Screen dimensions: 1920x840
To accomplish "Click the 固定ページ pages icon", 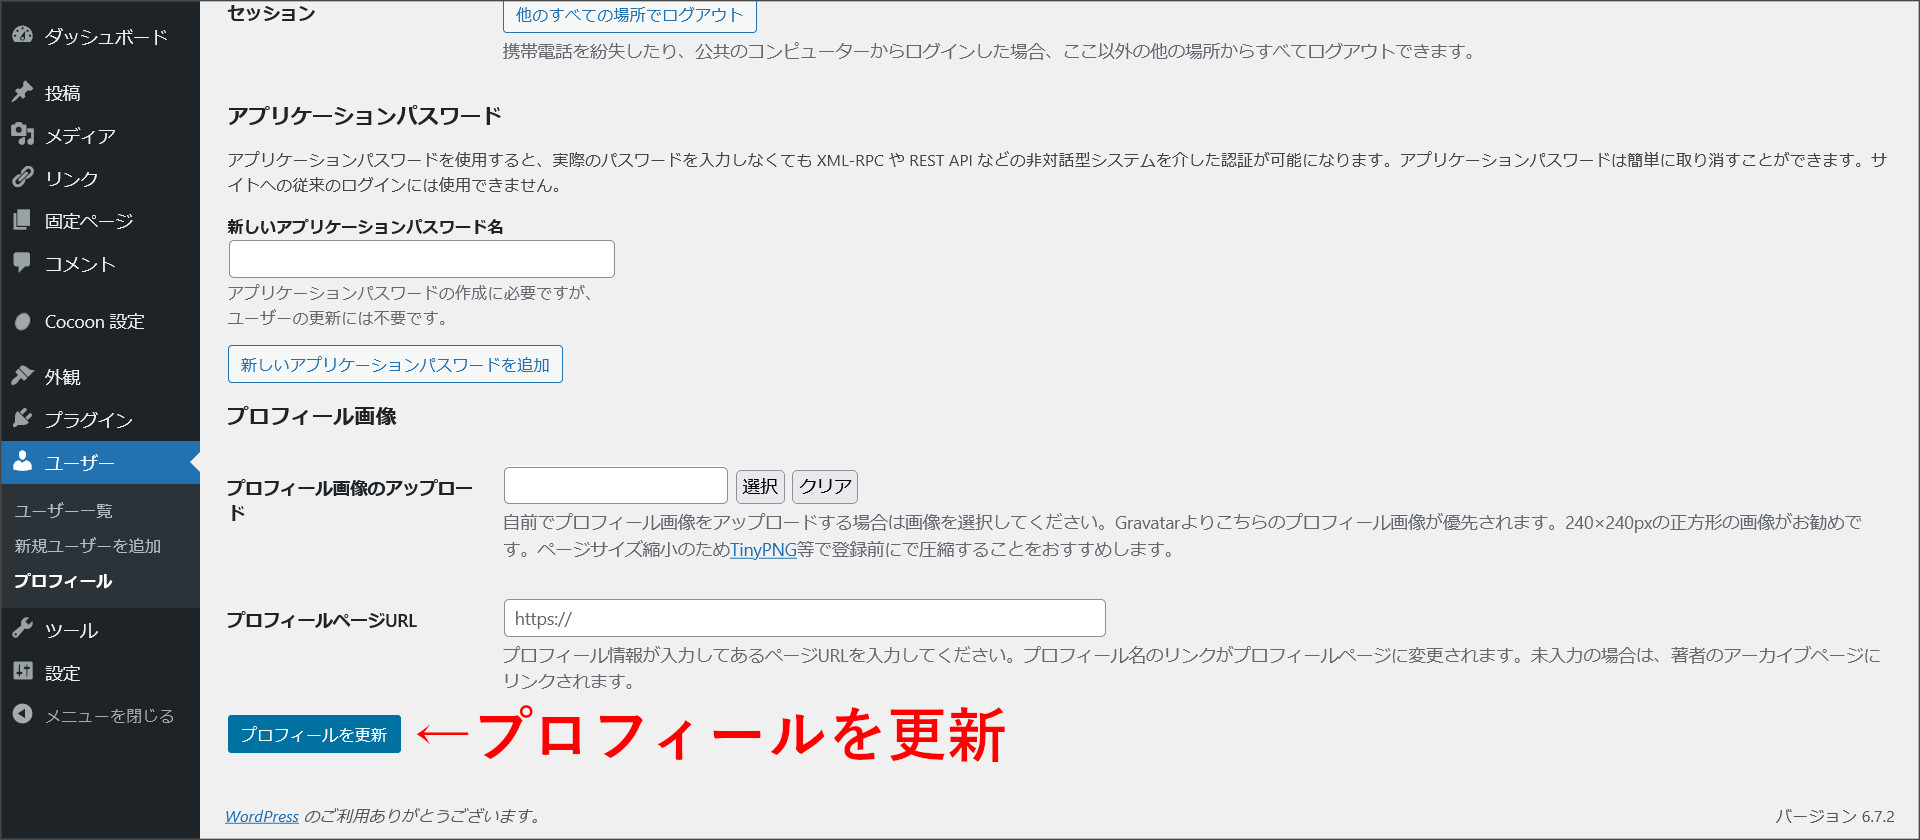I will 22,220.
